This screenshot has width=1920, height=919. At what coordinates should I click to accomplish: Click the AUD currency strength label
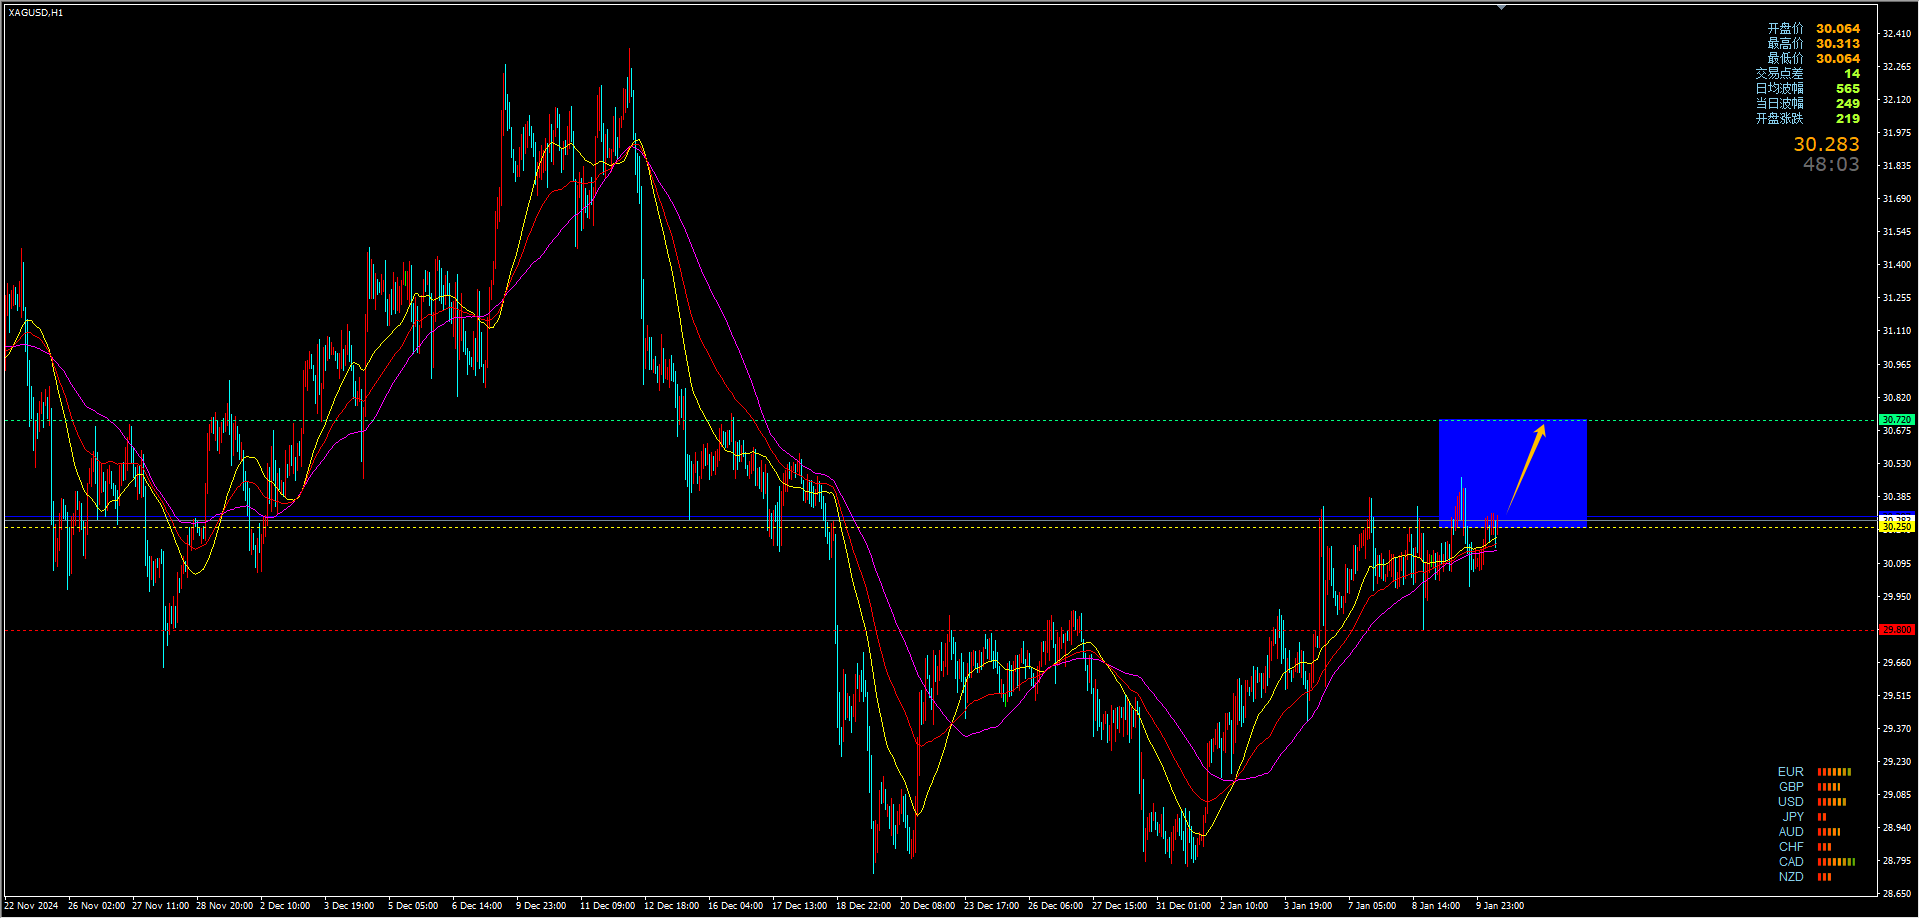(x=1791, y=832)
